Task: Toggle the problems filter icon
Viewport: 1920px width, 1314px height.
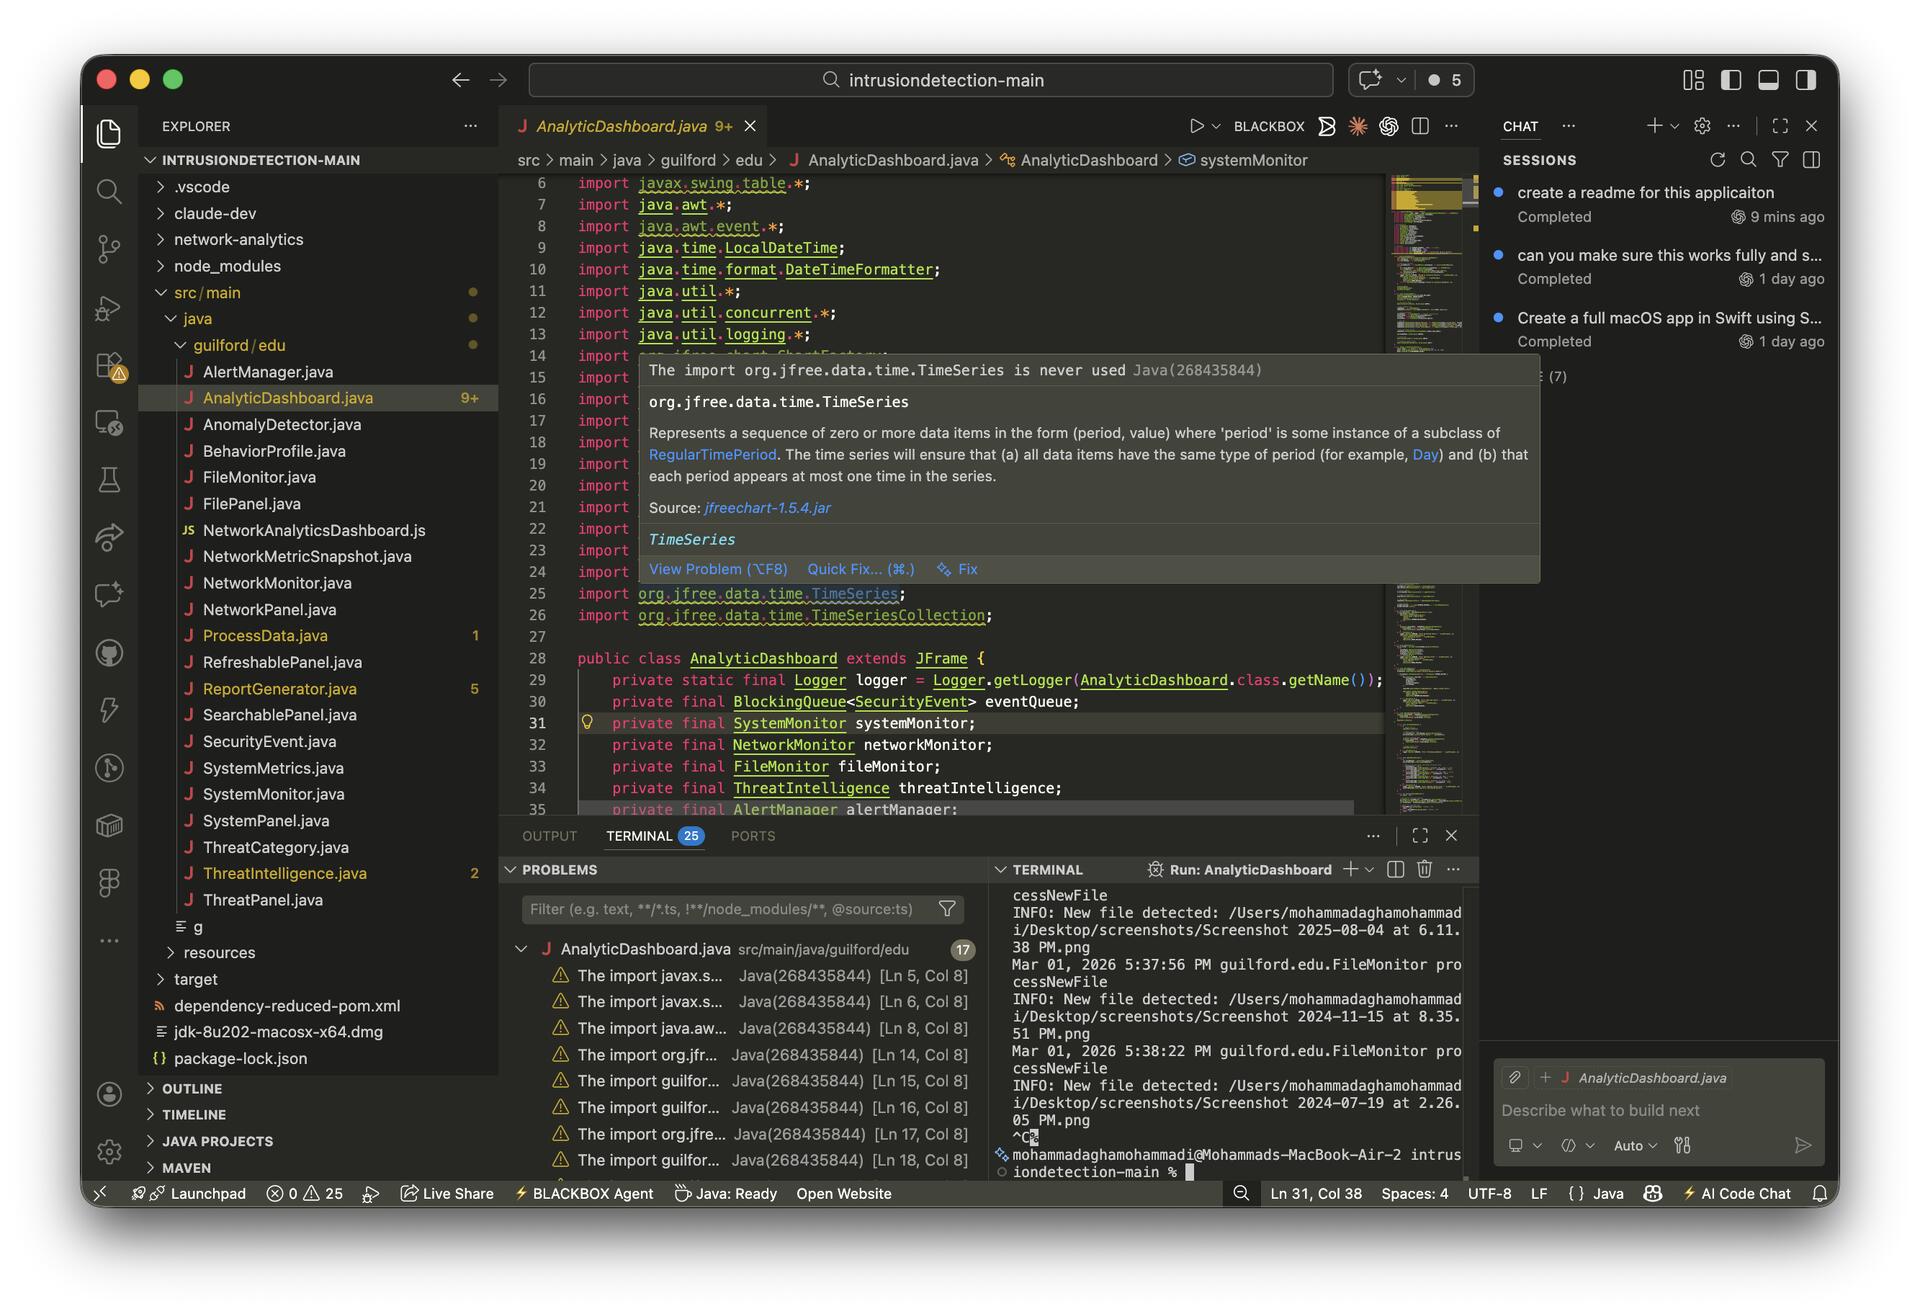Action: (946, 909)
